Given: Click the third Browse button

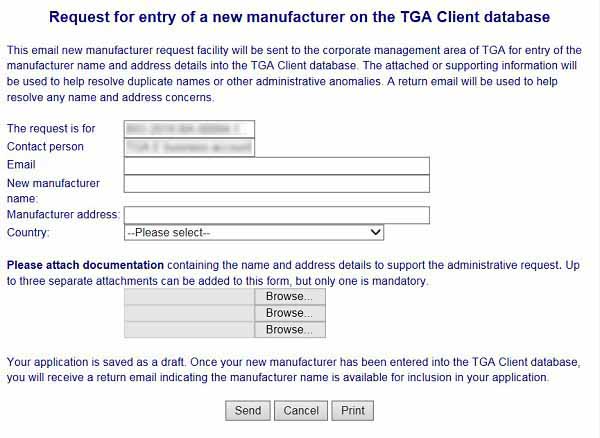Looking at the screenshot, I should [x=289, y=329].
